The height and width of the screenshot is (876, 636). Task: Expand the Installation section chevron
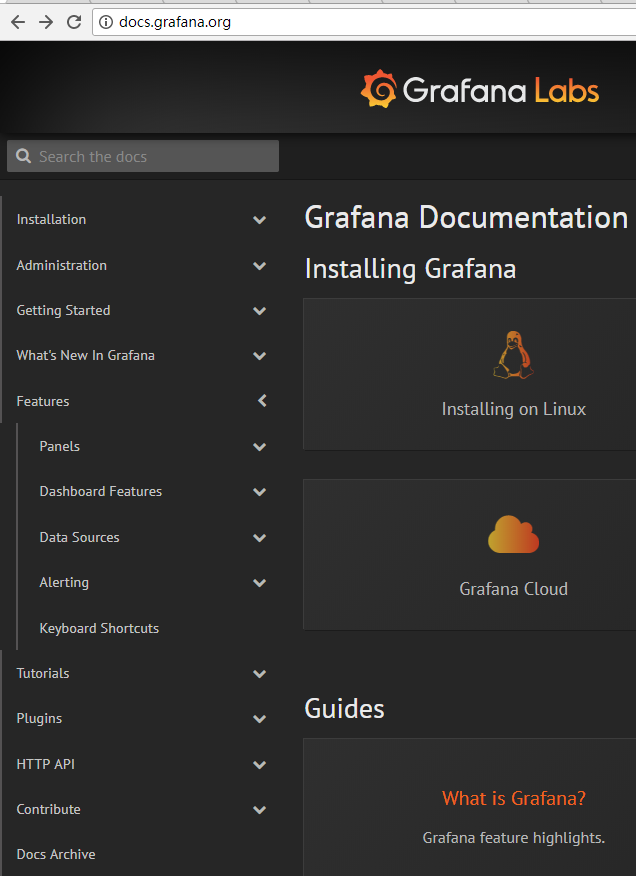click(260, 220)
